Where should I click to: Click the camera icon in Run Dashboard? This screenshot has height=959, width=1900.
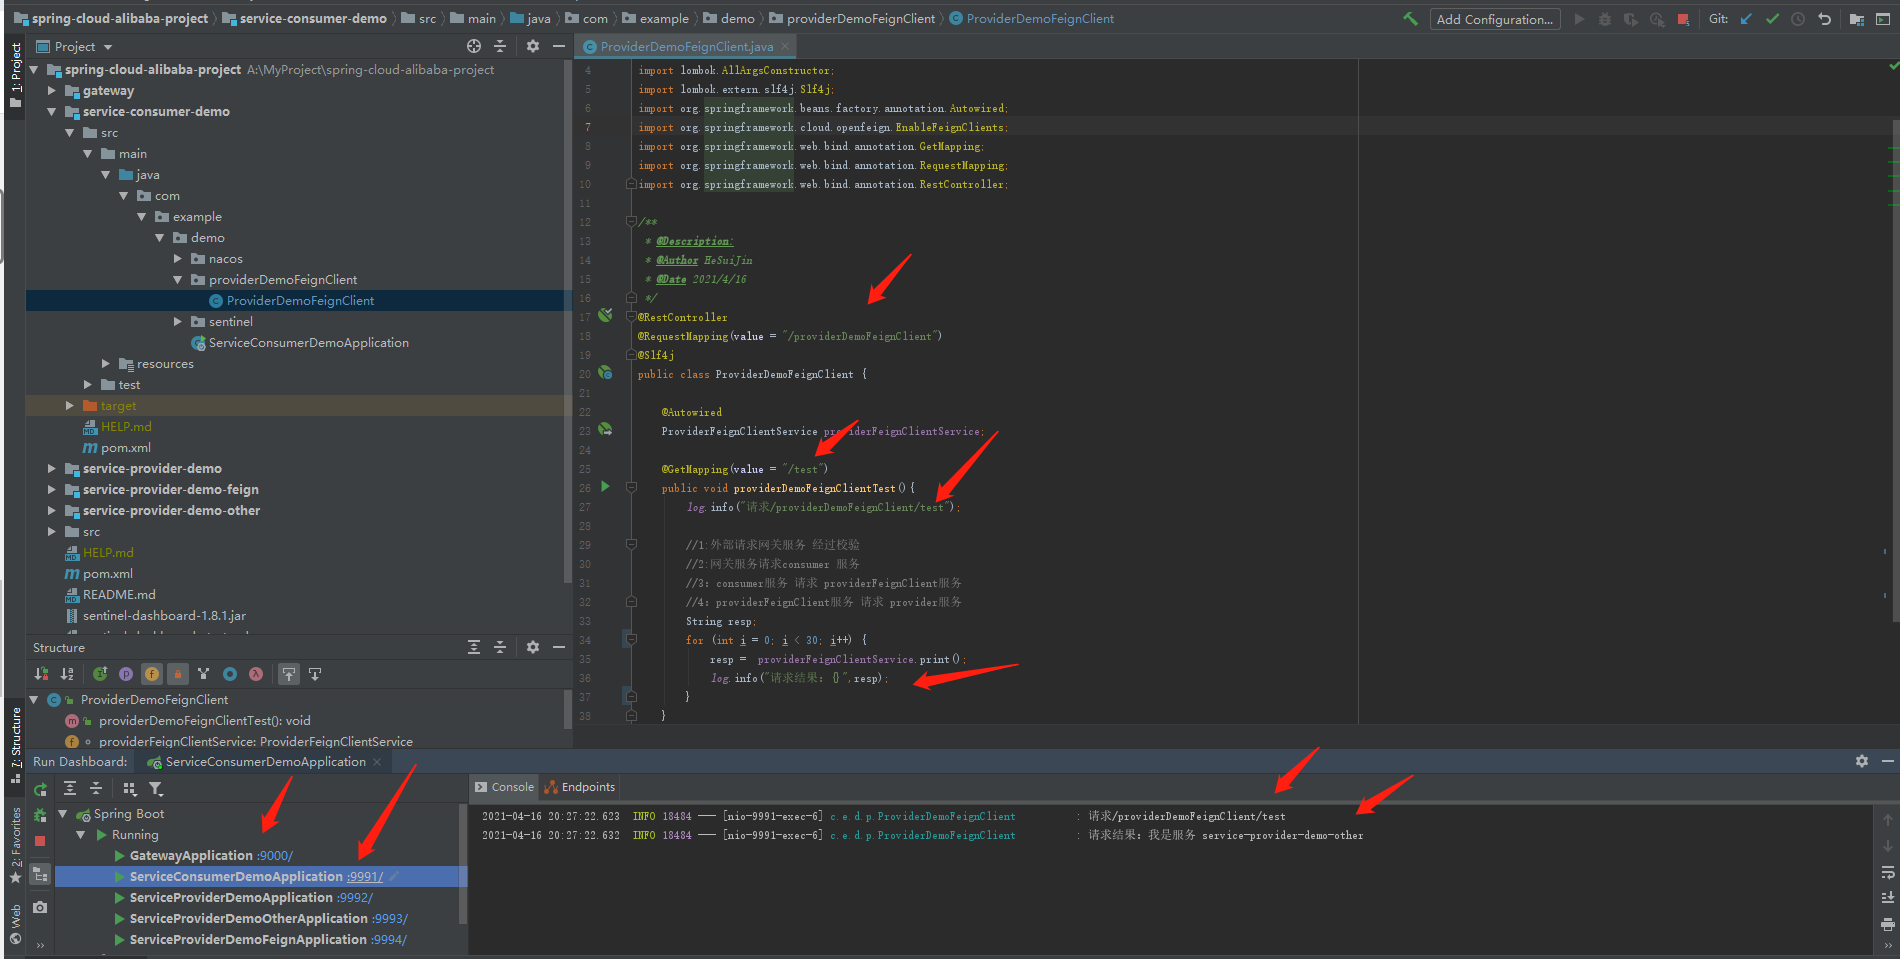[x=40, y=907]
